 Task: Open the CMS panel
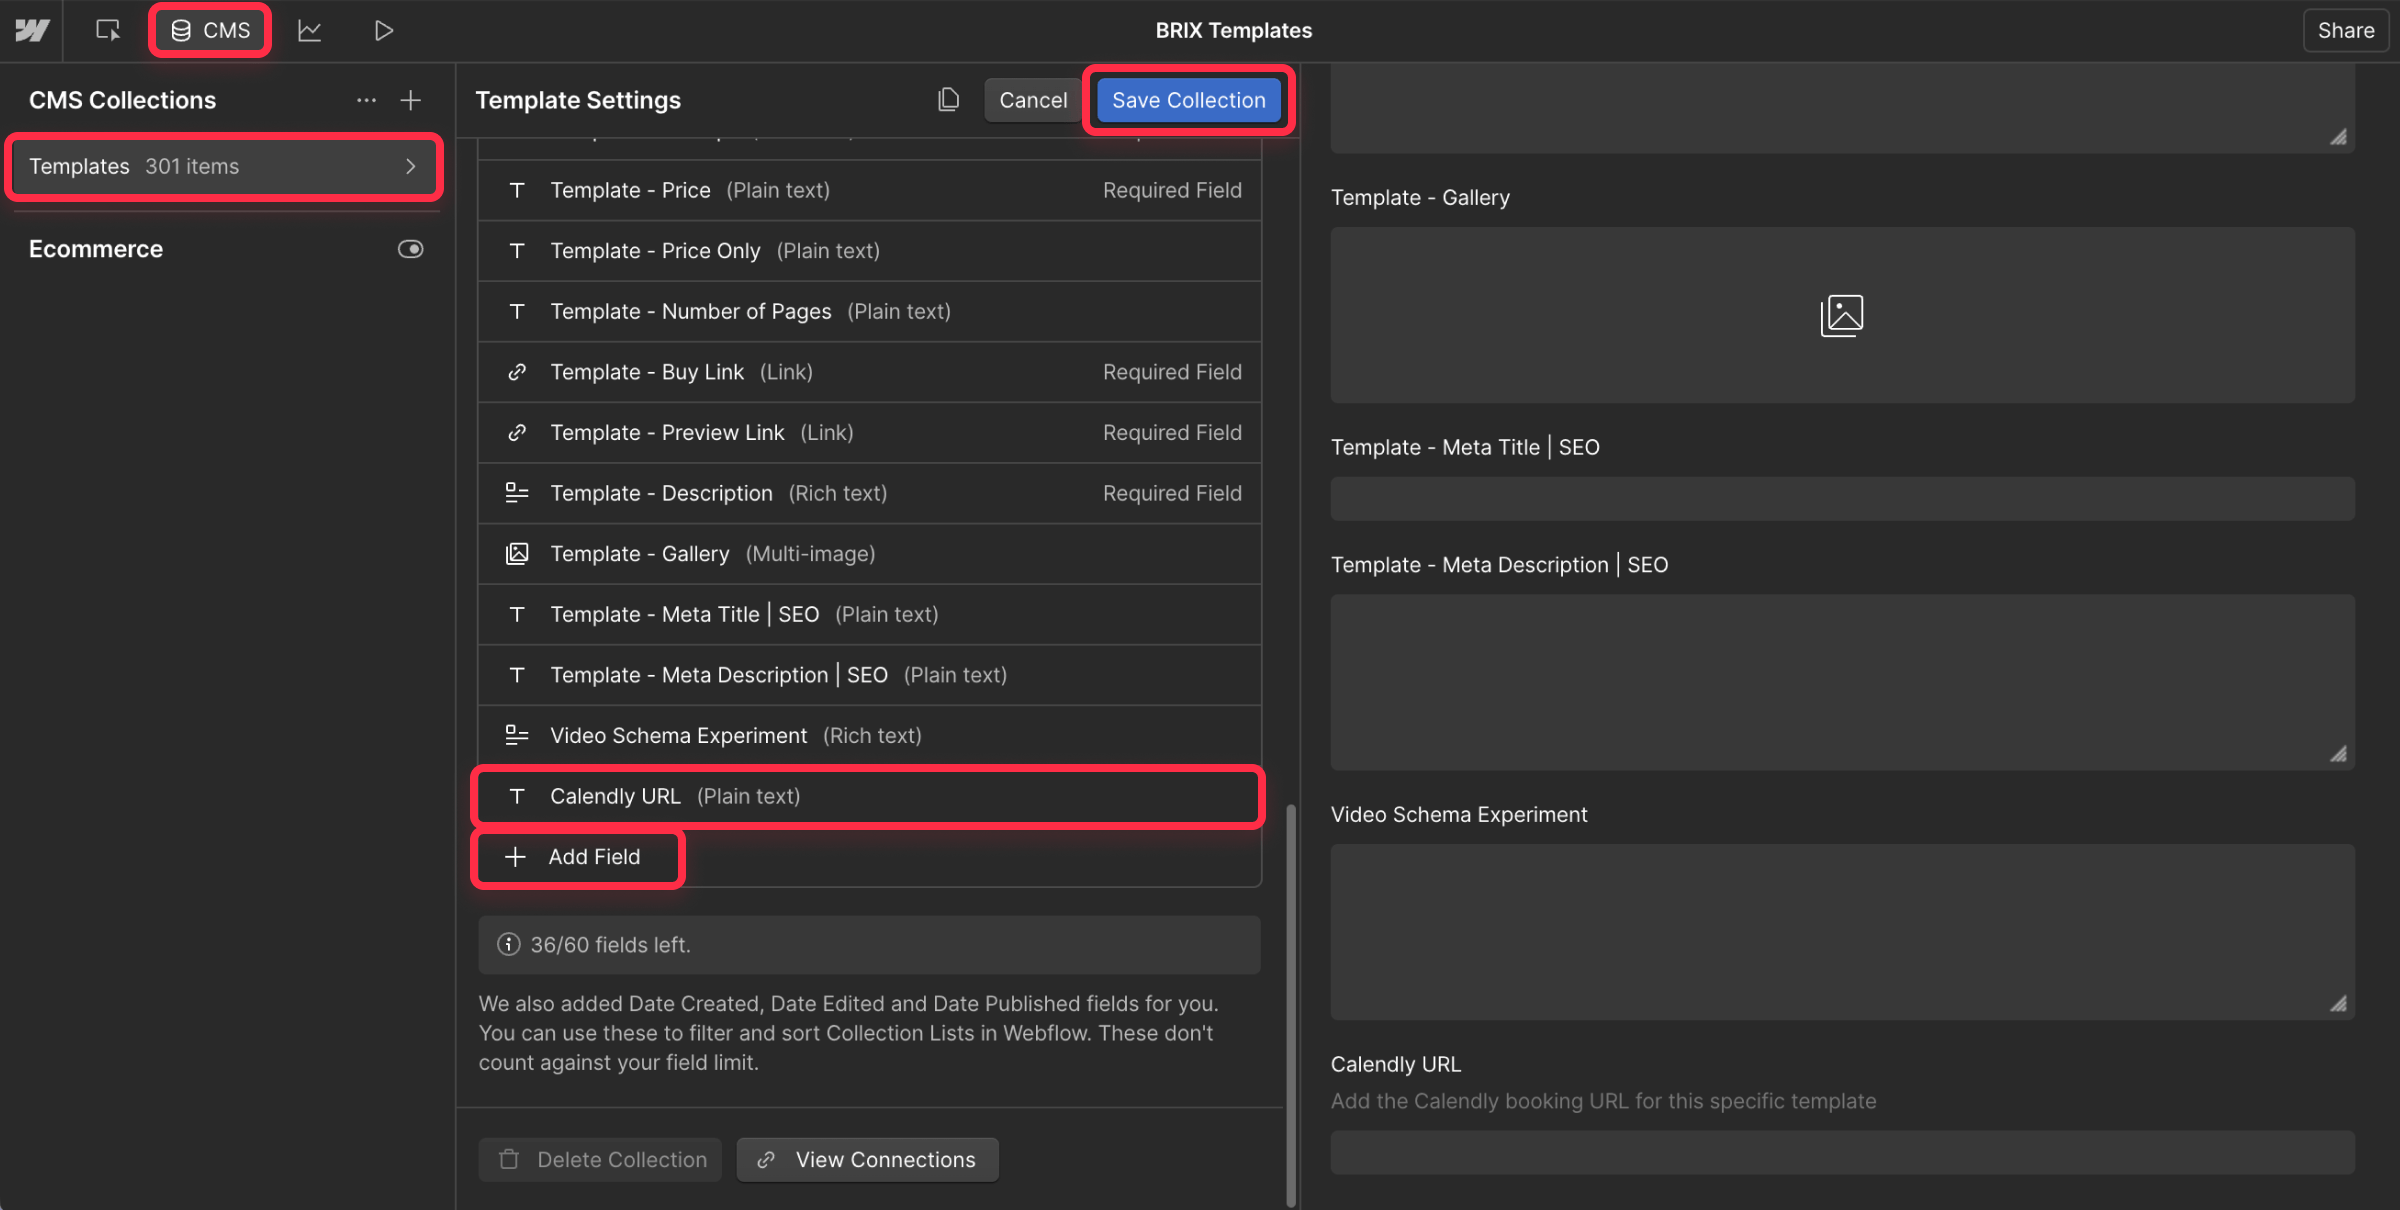(210, 30)
